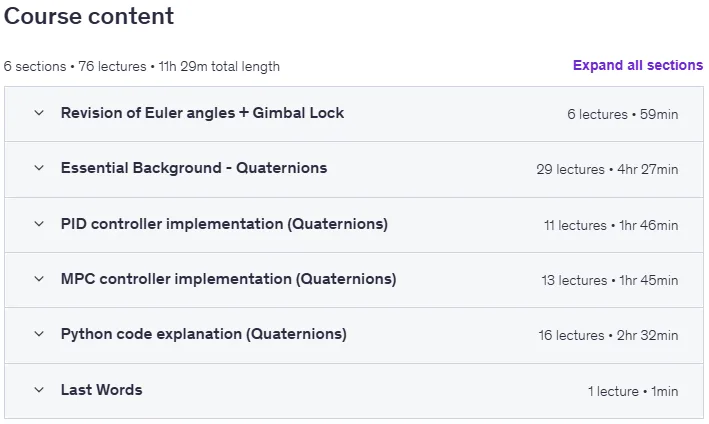Open Revision of Euler angles + Gimbal Lock title
Screen dimensions: 709x424
[x=203, y=113]
